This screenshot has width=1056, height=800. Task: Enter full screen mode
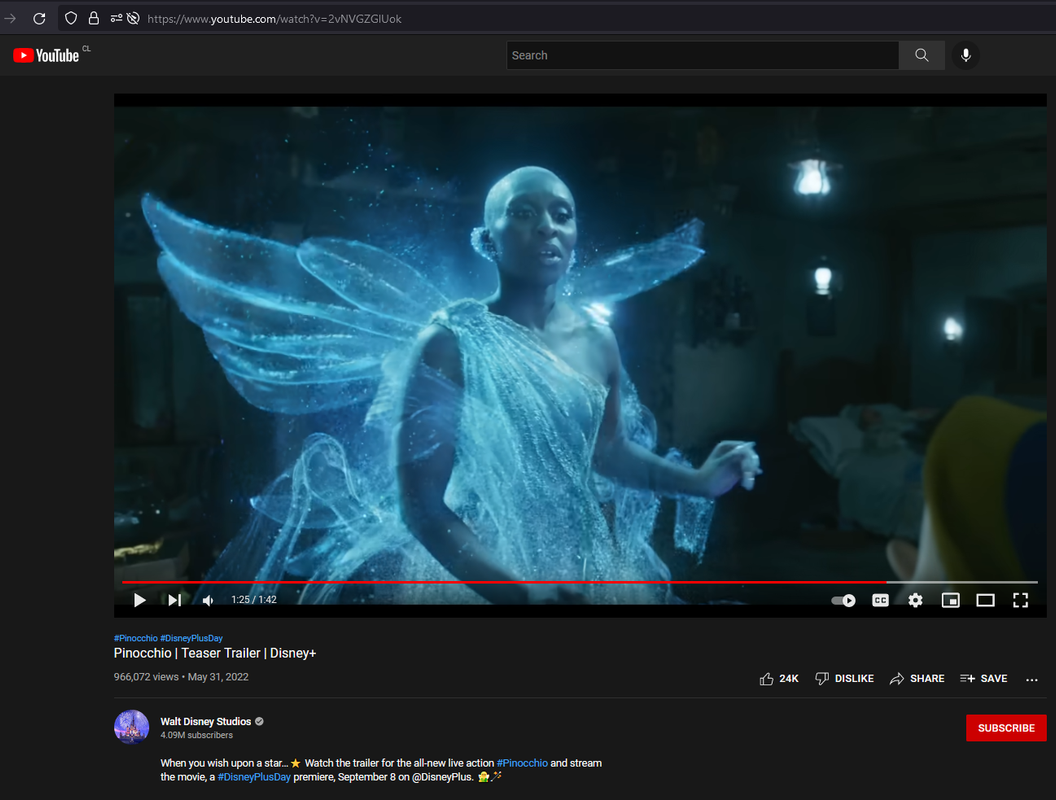click(x=1020, y=600)
